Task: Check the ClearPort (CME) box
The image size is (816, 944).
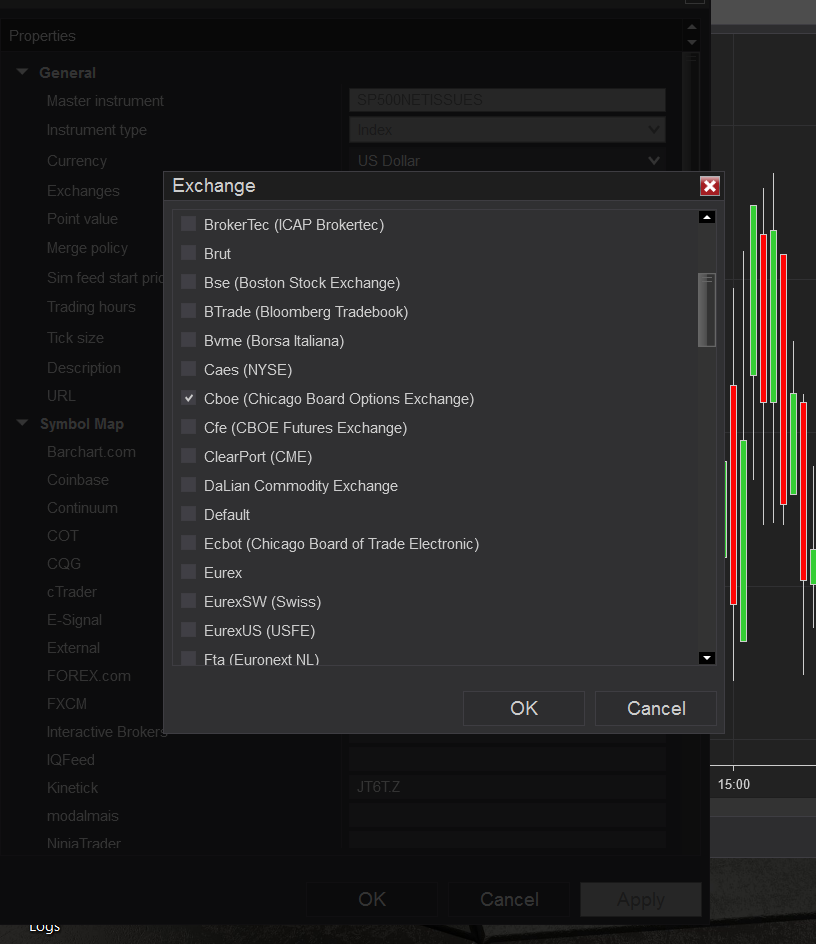Action: coord(188,456)
